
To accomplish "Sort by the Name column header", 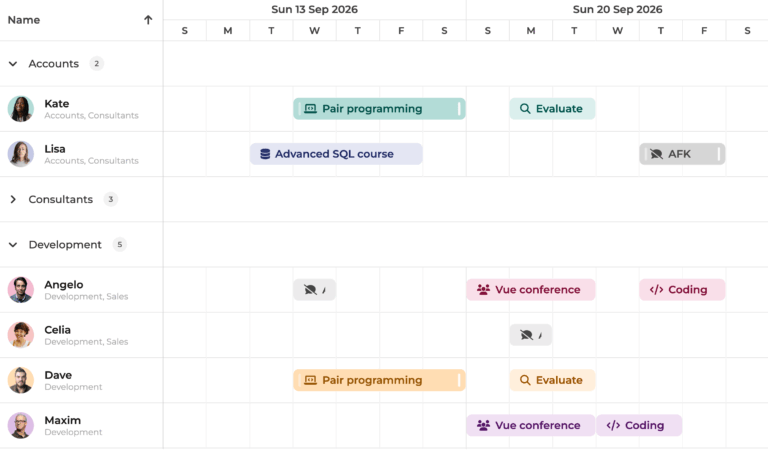I will 24,20.
